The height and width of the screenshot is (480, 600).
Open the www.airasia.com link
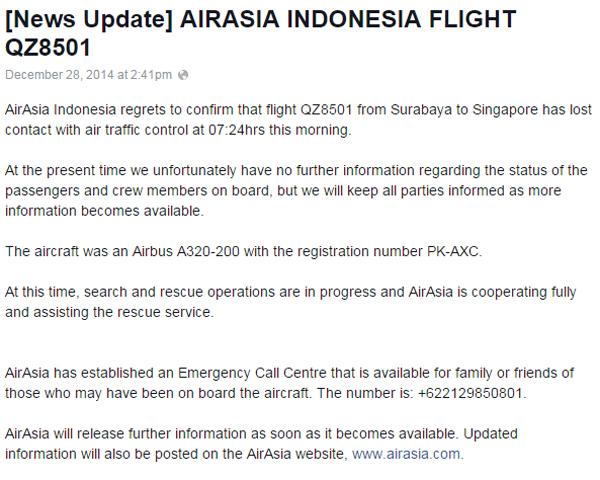click(406, 454)
